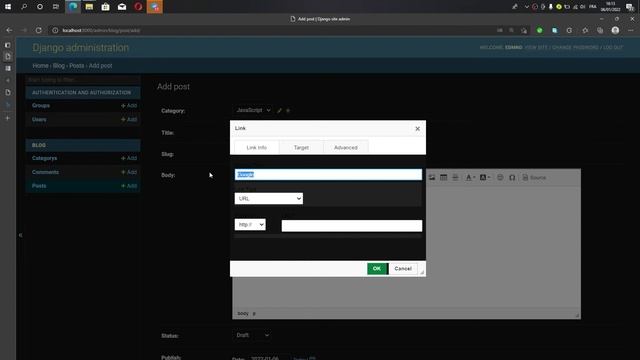Click the green extension icon in browser toolbar

point(540,30)
